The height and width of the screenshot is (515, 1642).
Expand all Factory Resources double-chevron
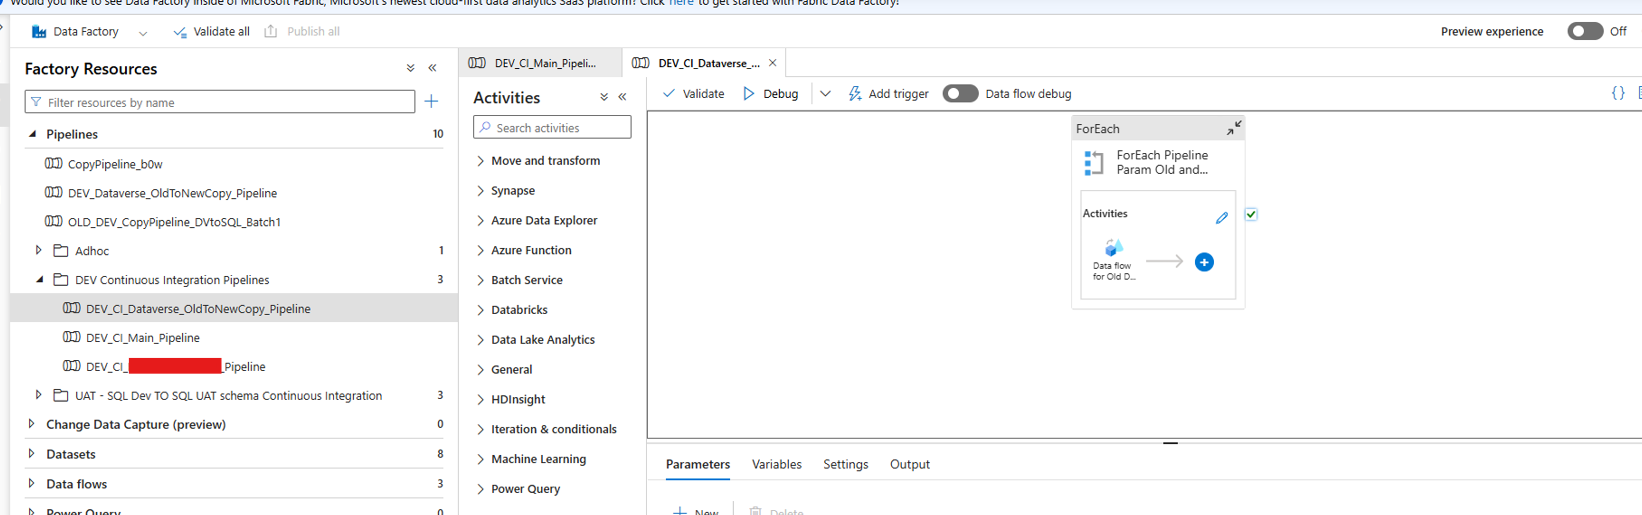[x=410, y=69]
